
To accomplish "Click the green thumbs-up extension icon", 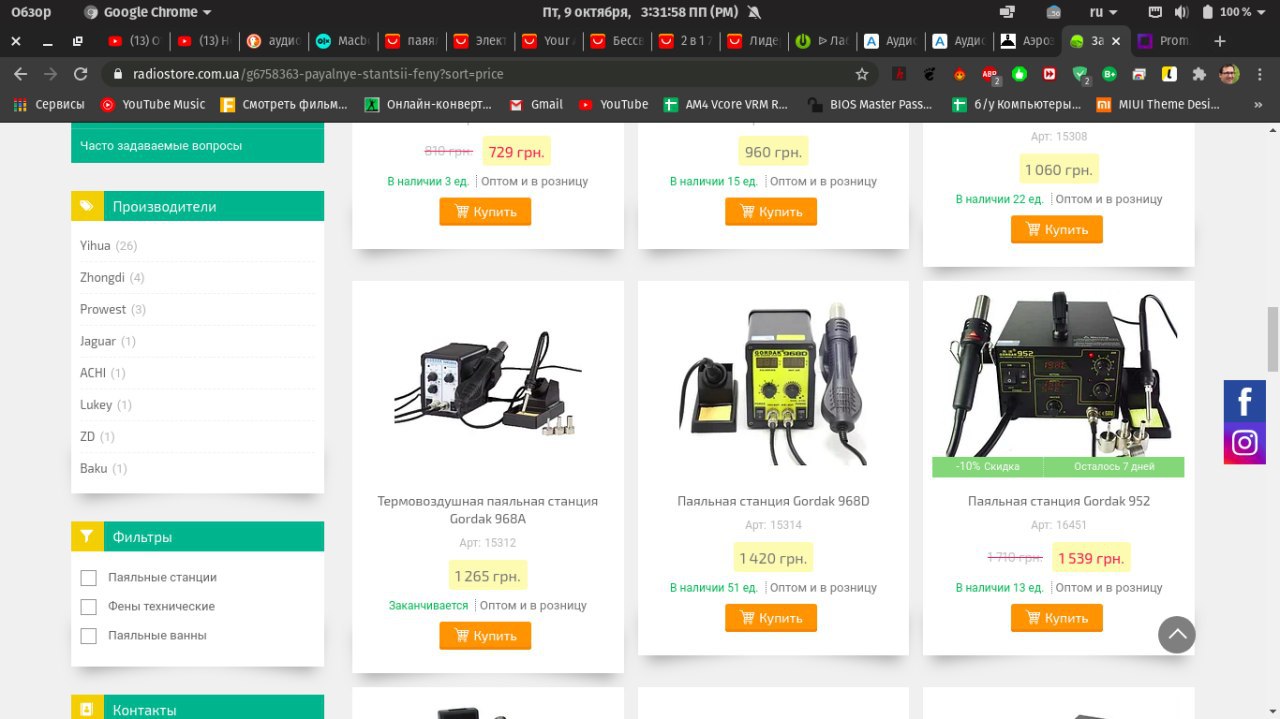I will [1019, 74].
